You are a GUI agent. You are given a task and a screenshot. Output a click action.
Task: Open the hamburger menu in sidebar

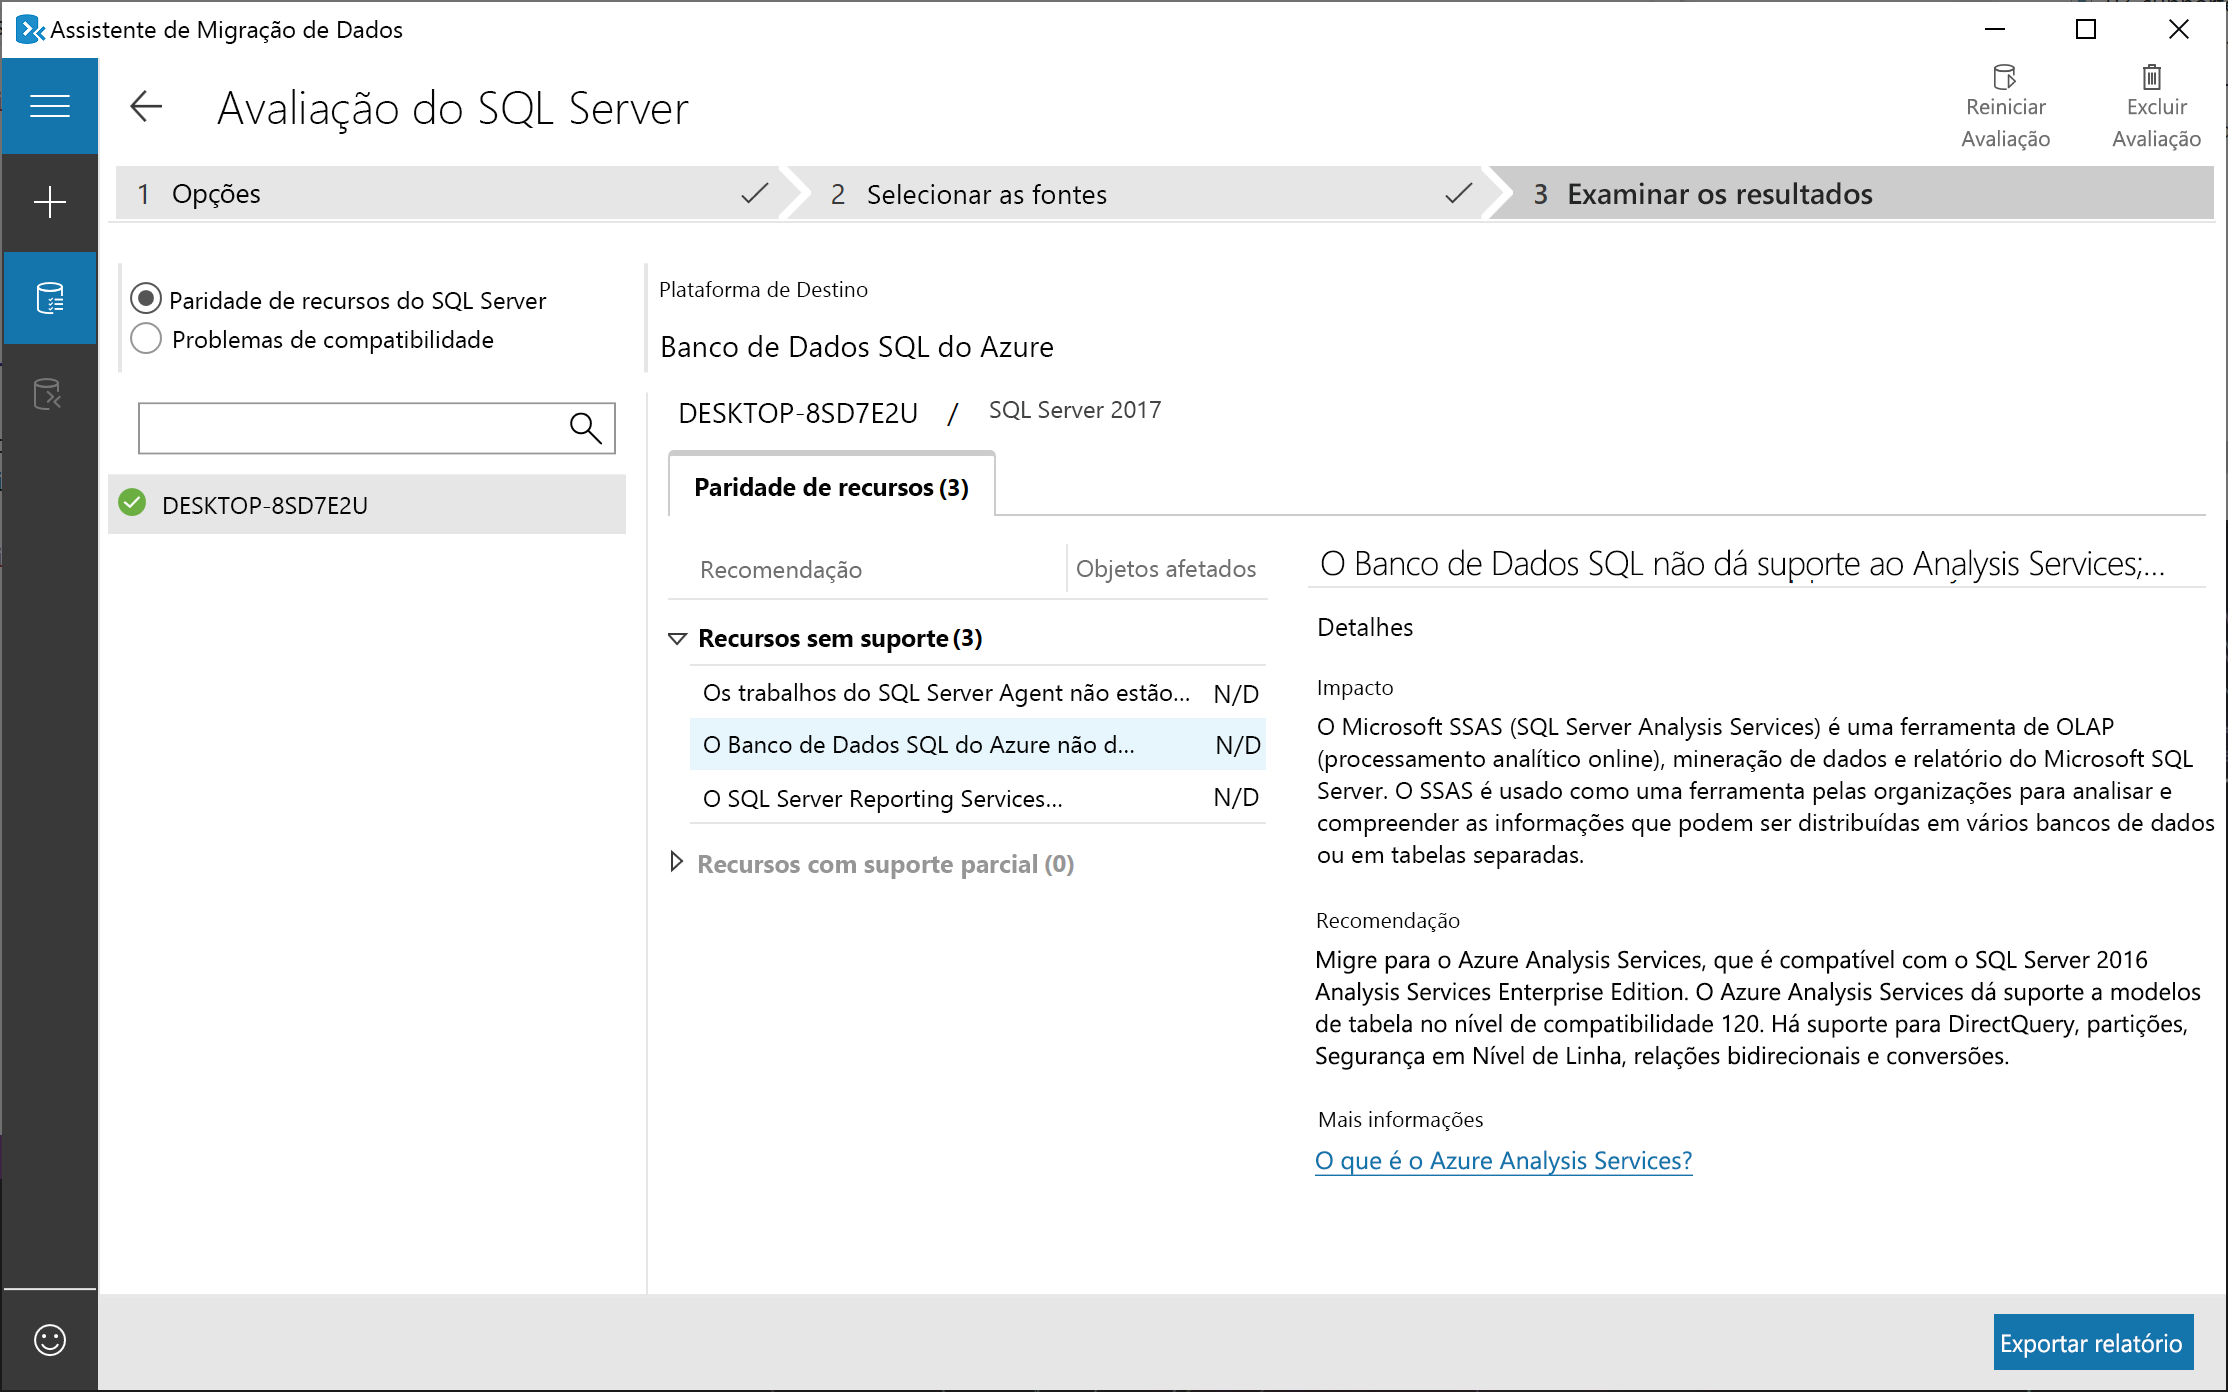49,105
